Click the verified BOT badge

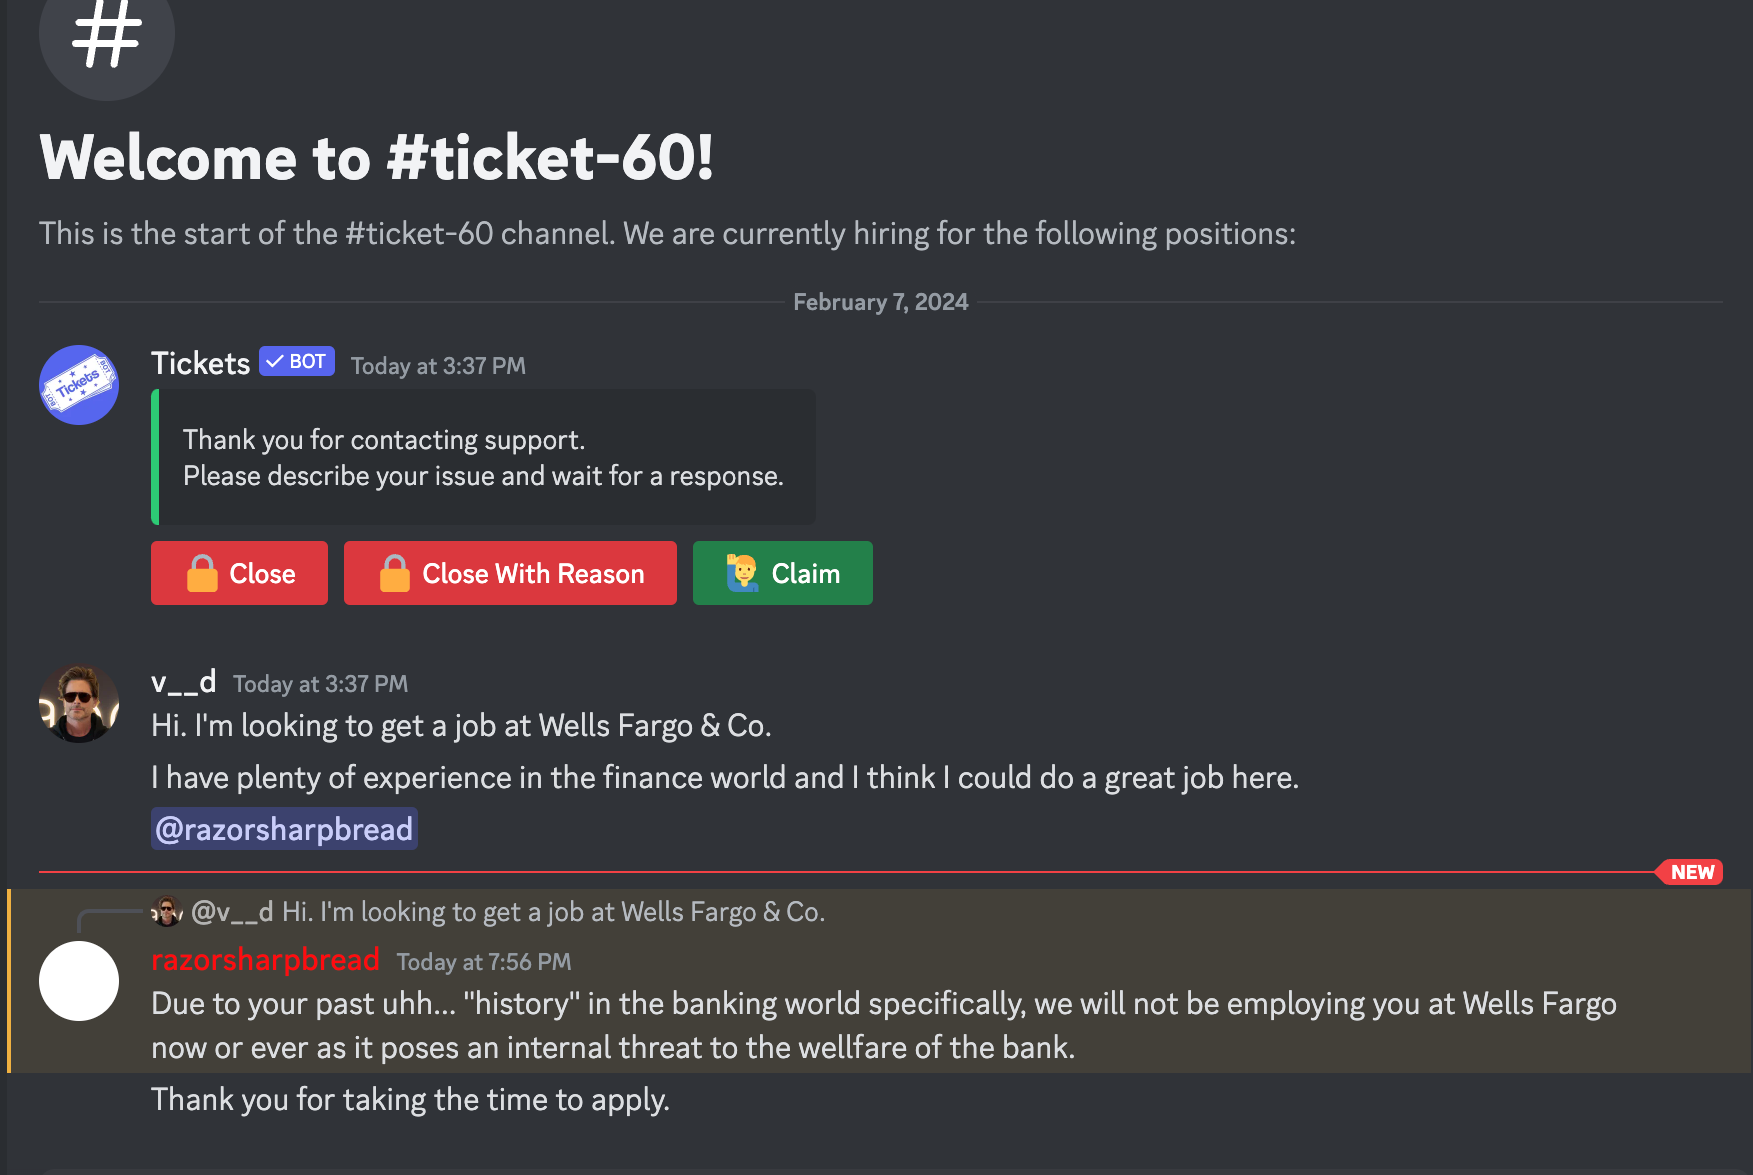[x=297, y=361]
